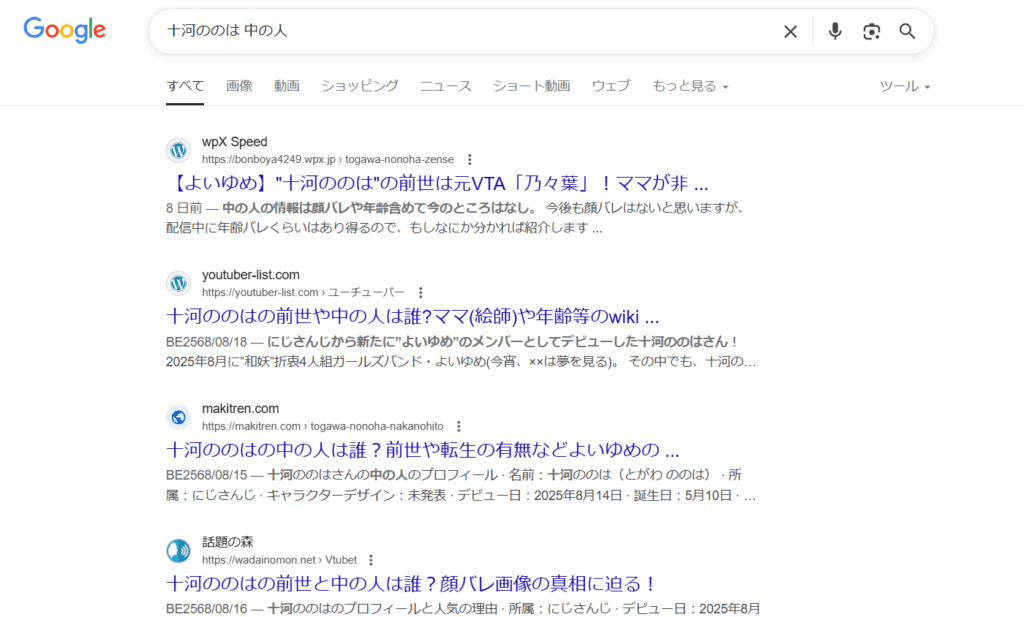Click the magnifying glass search button
This screenshot has height=617, width=1024.
907,31
